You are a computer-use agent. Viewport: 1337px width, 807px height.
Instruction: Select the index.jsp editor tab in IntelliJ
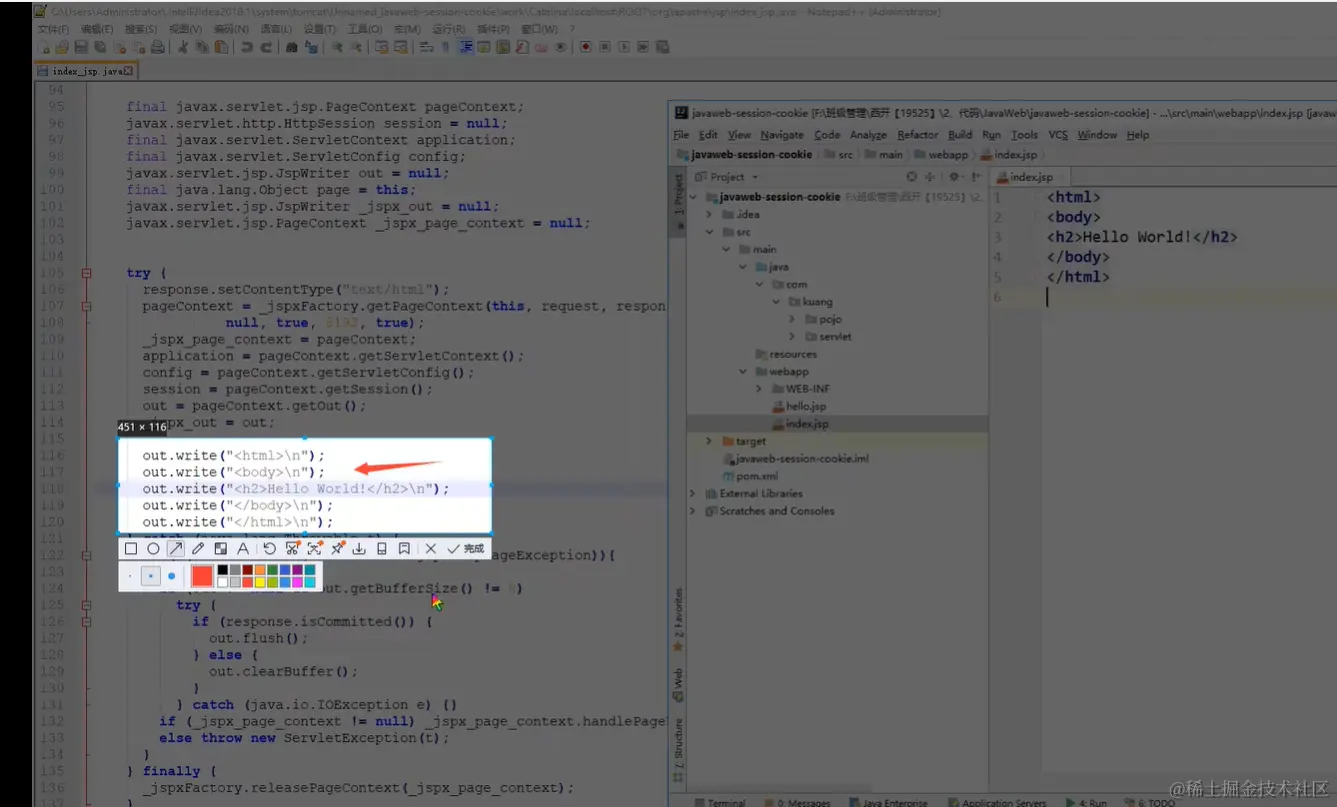[x=1030, y=177]
